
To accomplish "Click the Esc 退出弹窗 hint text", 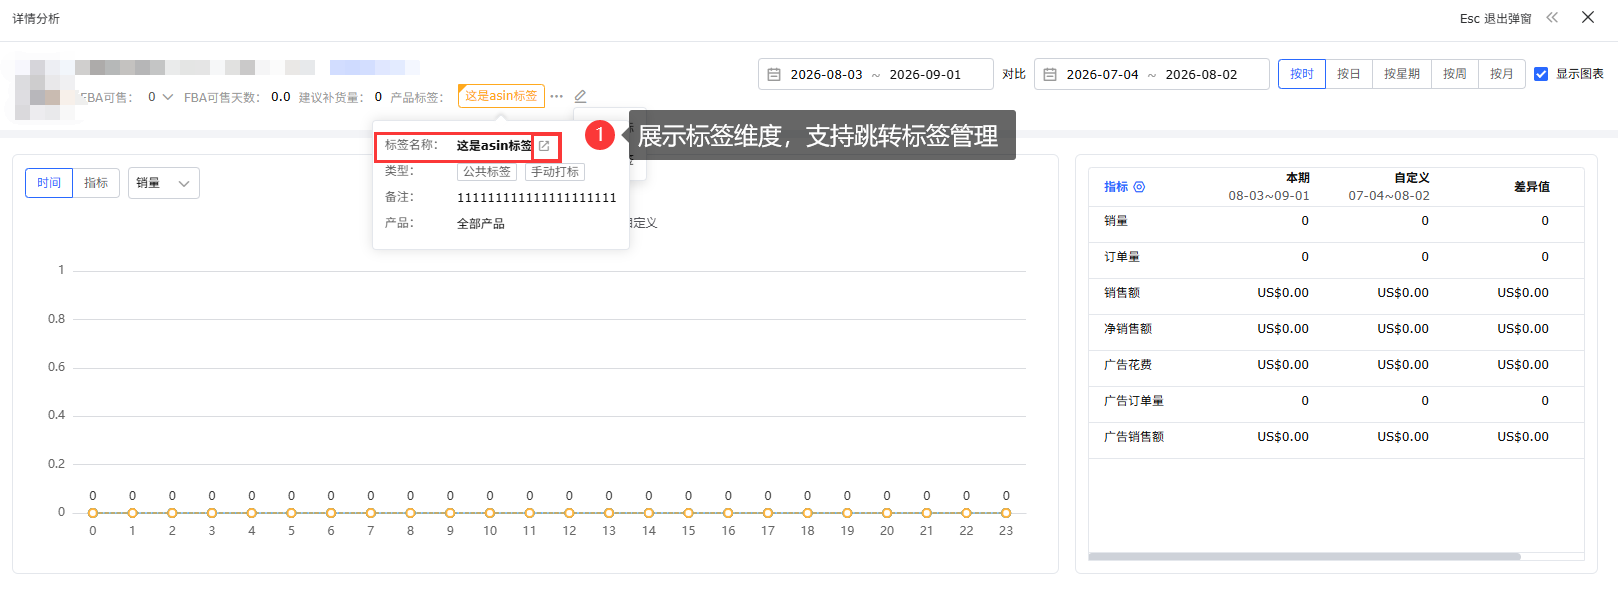I will pos(1496,19).
